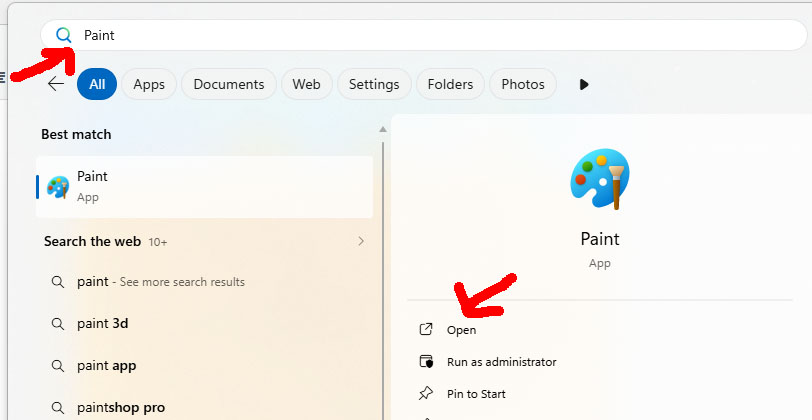Choose Run as administrator
812x420 pixels.
coord(501,361)
